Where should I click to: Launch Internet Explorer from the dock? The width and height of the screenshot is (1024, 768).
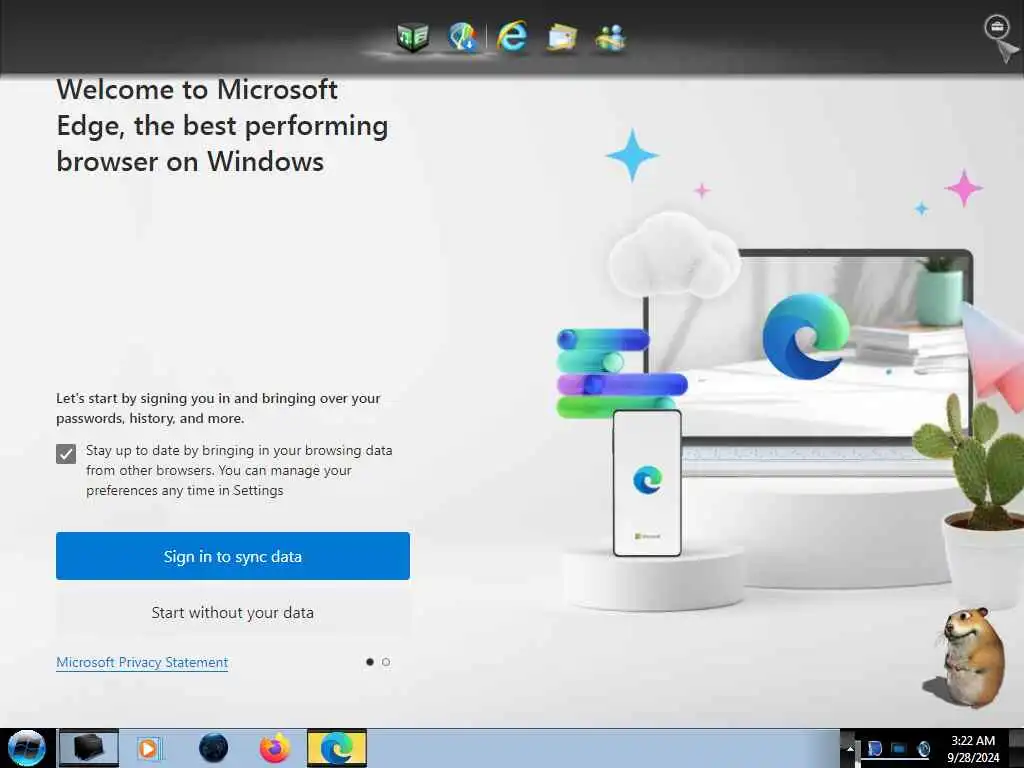tap(512, 37)
